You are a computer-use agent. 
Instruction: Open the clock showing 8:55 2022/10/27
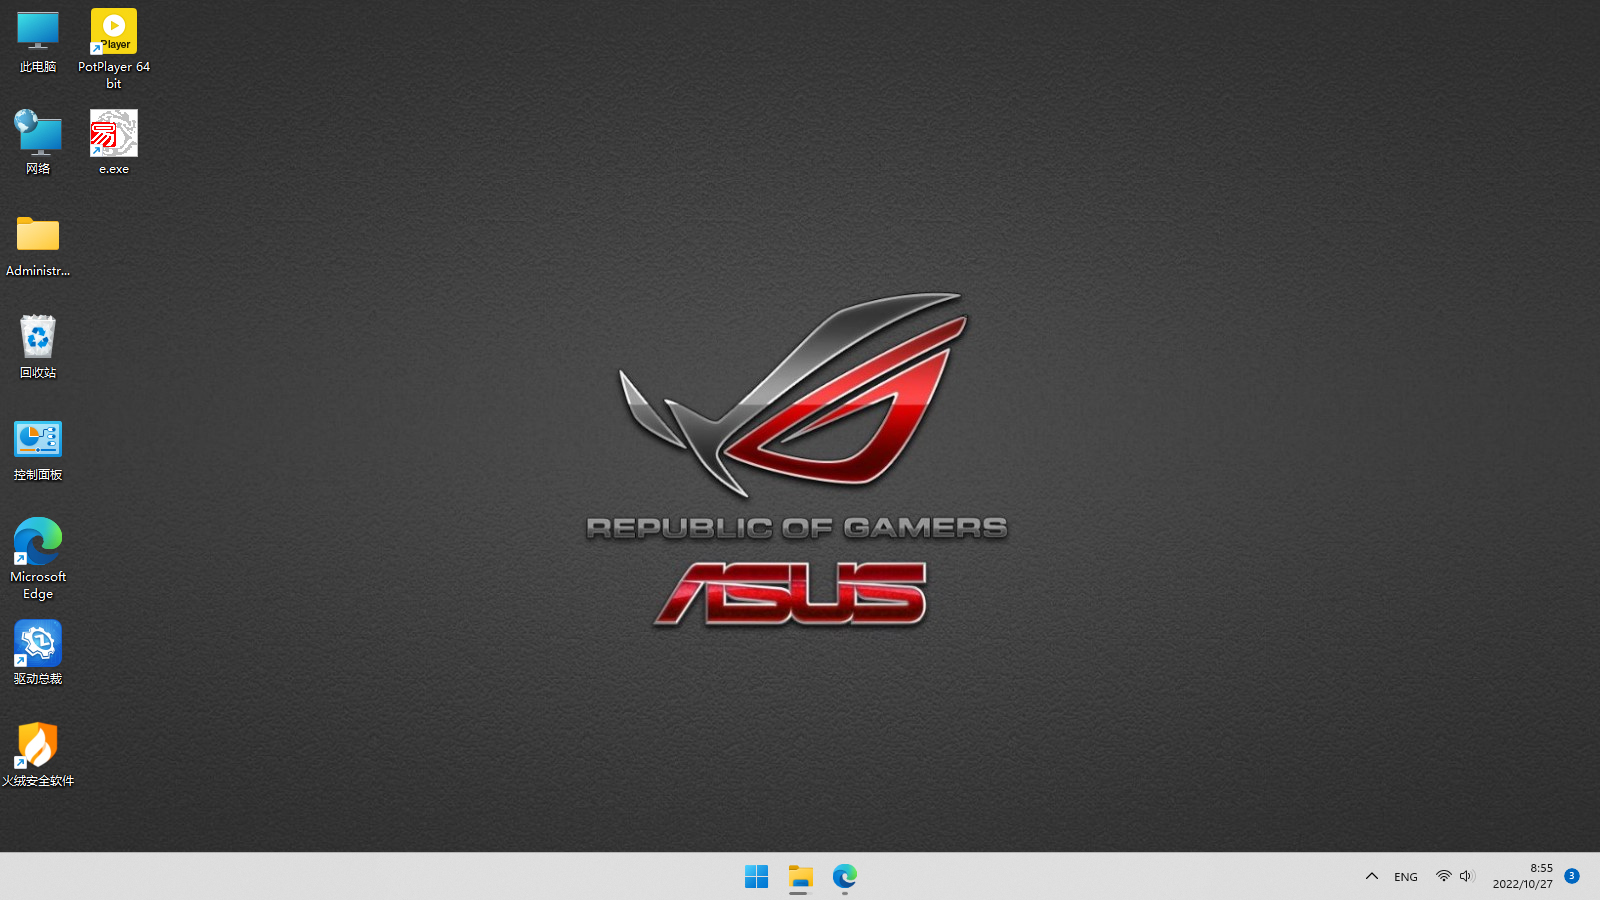click(1522, 876)
